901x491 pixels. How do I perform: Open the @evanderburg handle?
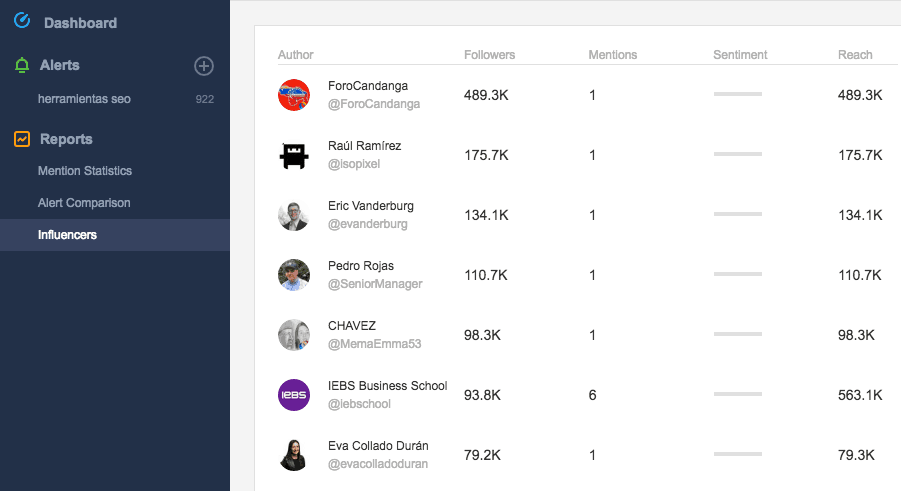pos(367,224)
